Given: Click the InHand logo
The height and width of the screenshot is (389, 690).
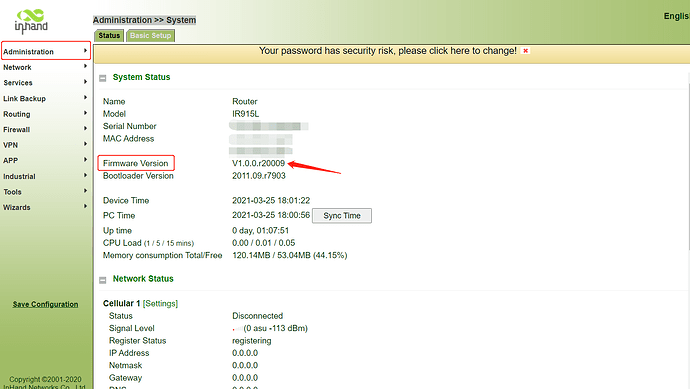Looking at the screenshot, I should coord(31,22).
